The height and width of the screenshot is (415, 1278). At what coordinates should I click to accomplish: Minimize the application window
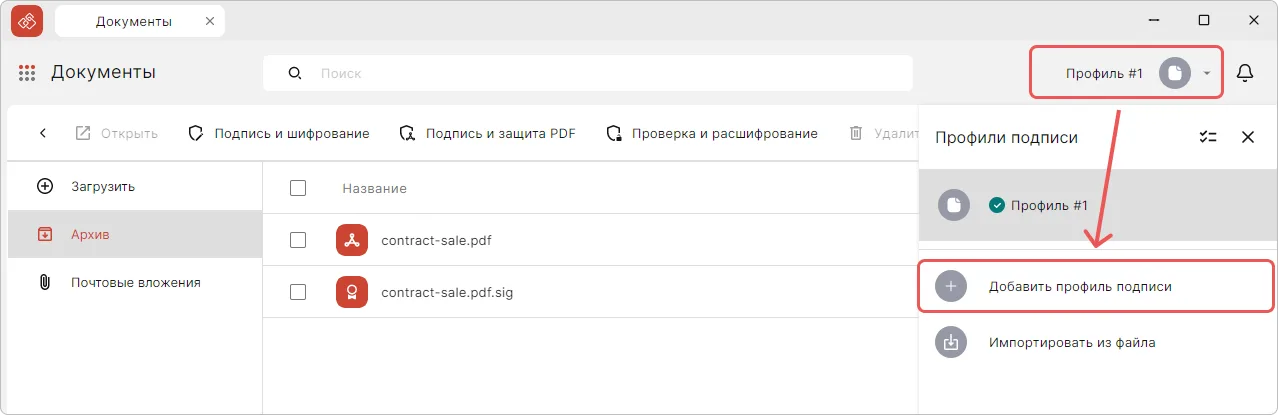coord(1154,20)
